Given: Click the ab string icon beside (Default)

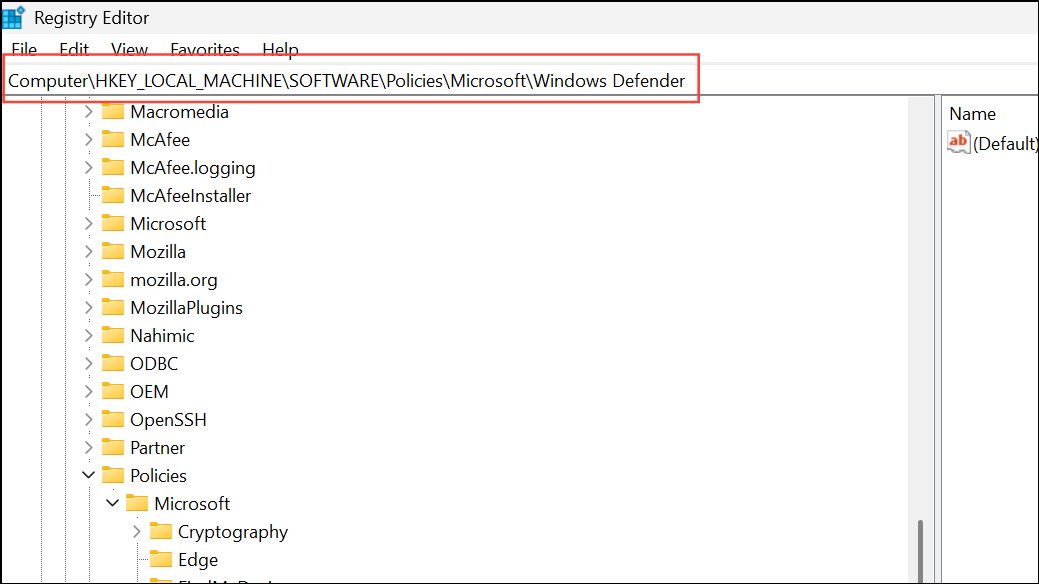Looking at the screenshot, I should 958,142.
